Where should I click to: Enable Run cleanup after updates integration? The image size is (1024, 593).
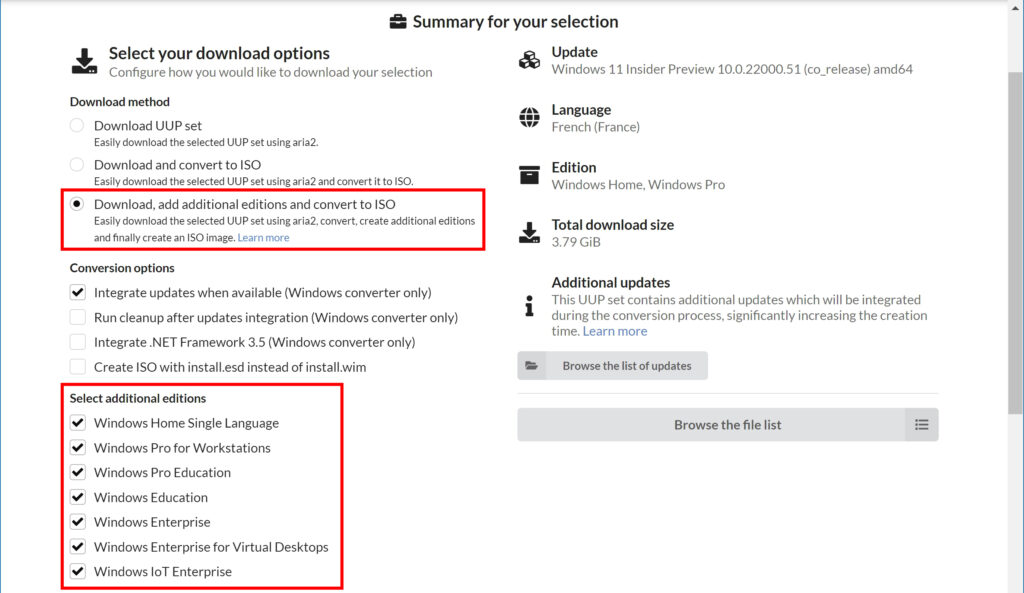coord(78,317)
